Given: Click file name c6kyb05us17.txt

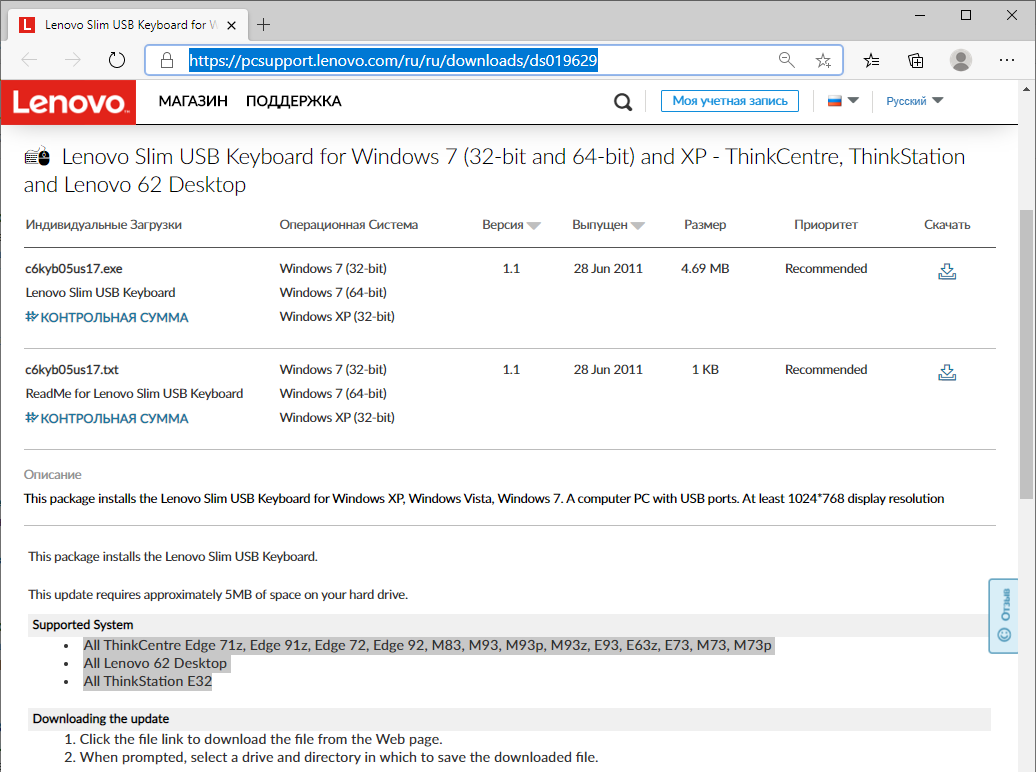Looking at the screenshot, I should 72,369.
